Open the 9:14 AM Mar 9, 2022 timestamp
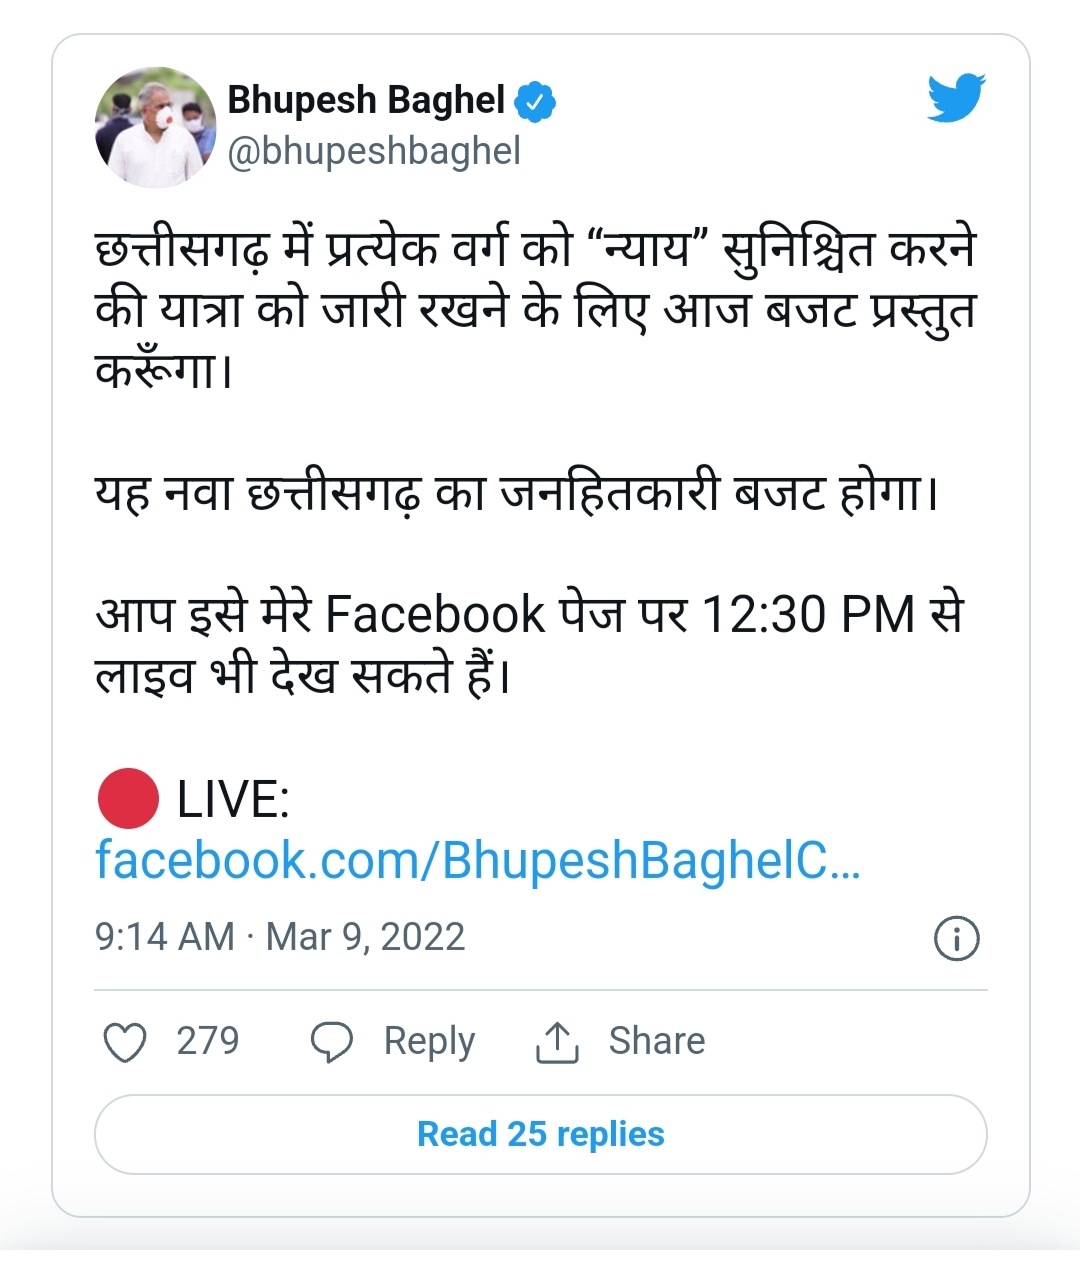 (280, 937)
